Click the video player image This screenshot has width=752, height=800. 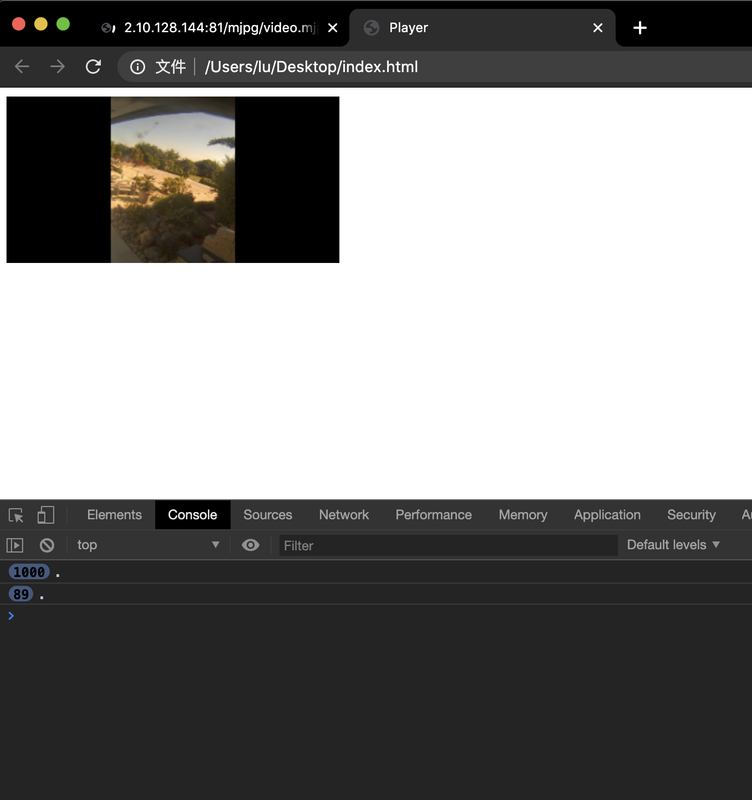tap(173, 180)
